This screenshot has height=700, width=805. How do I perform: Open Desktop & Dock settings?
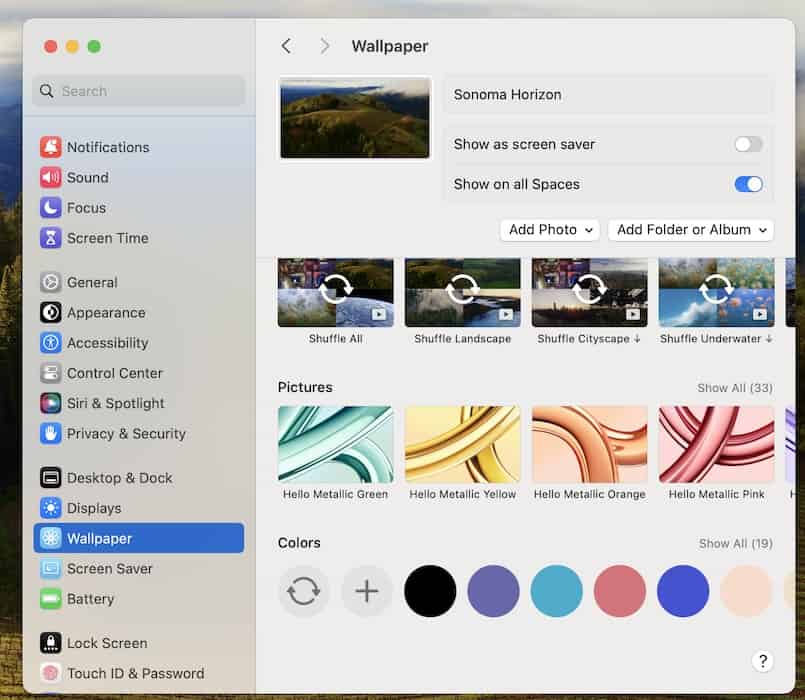pyautogui.click(x=119, y=478)
